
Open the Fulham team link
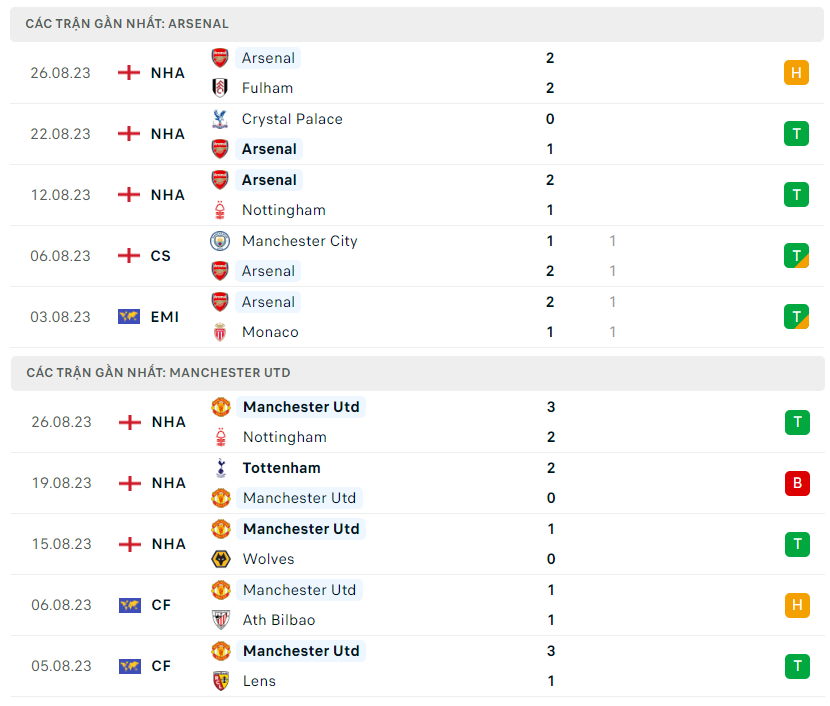click(267, 88)
